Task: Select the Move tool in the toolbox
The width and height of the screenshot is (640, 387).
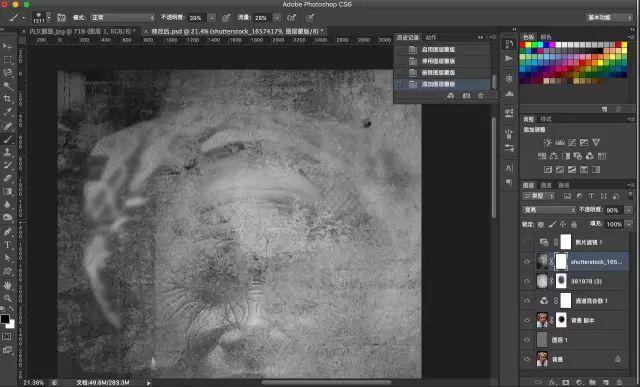Action: point(7,46)
